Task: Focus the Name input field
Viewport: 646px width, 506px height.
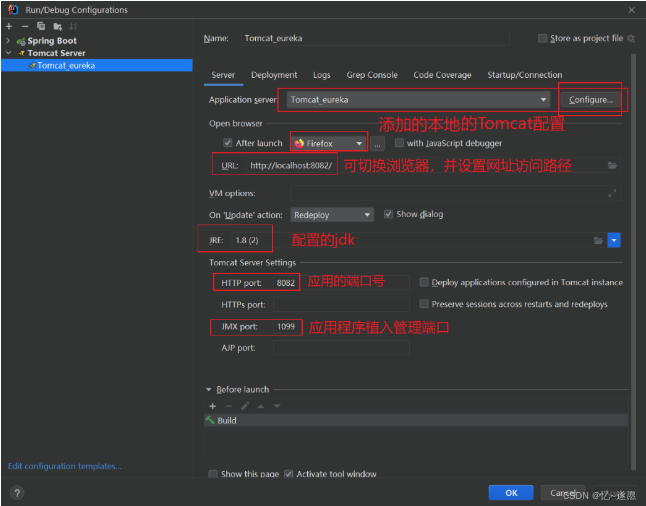Action: click(375, 38)
